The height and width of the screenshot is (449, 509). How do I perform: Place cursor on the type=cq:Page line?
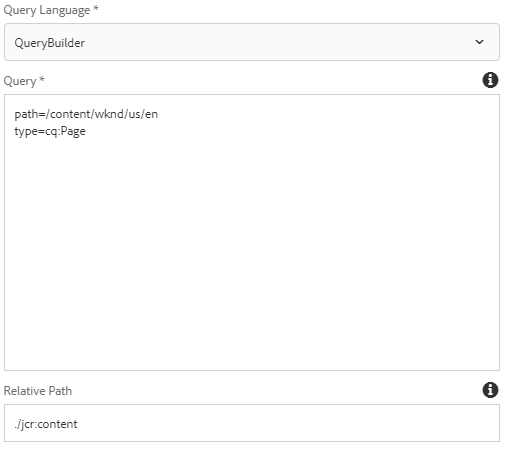tap(50, 131)
